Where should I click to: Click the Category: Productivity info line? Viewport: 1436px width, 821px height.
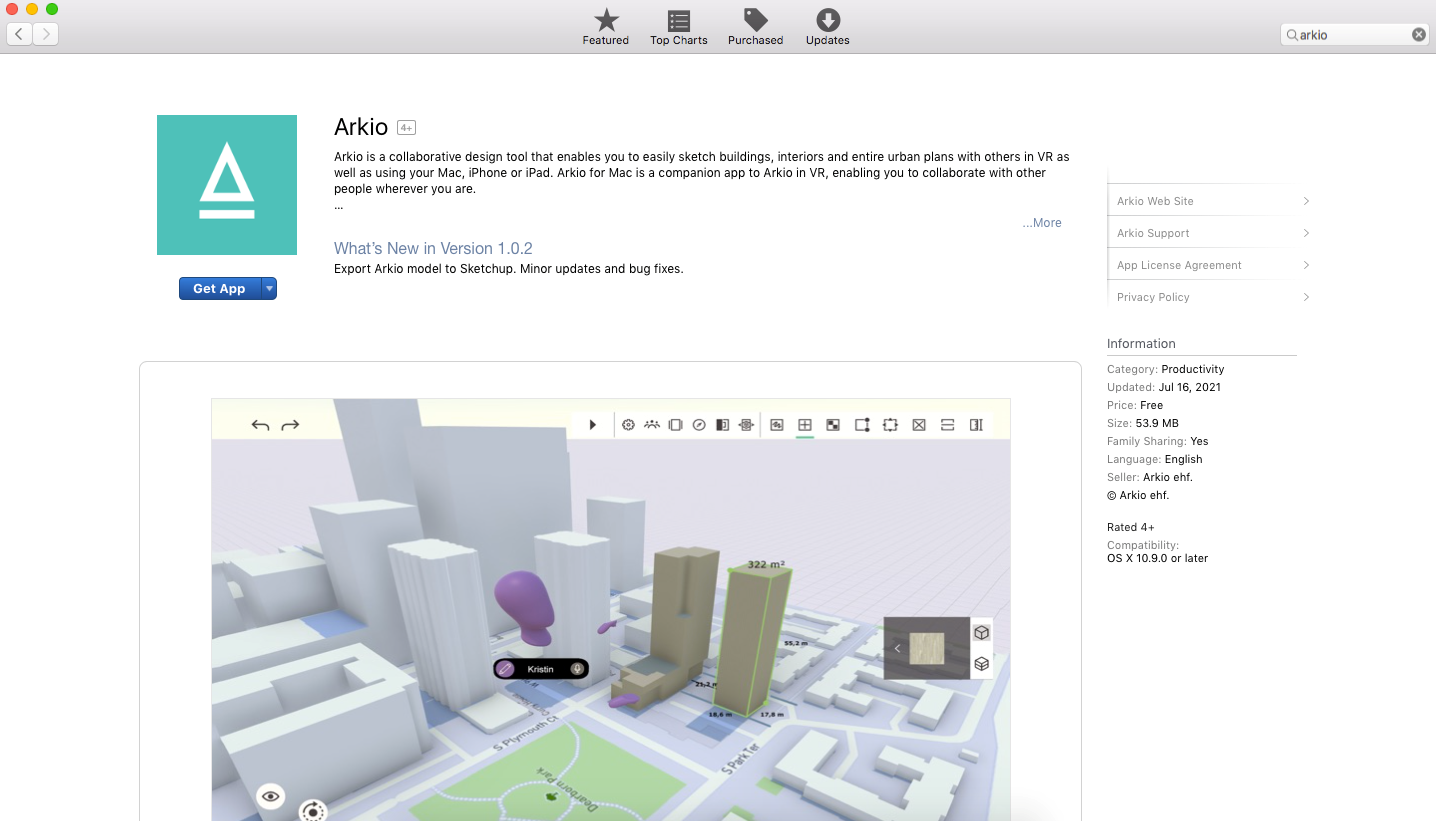[x=1165, y=369]
